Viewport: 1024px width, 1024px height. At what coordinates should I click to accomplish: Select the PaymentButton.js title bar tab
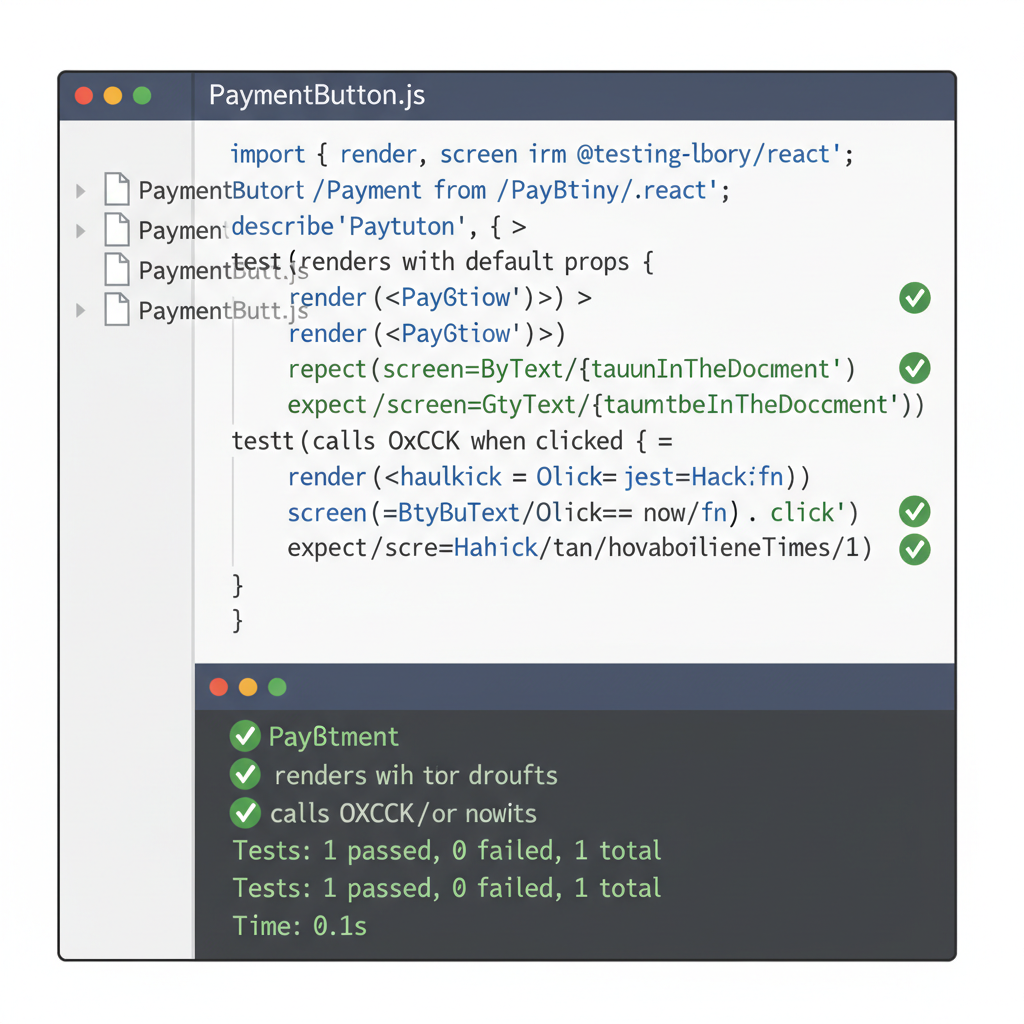316,95
